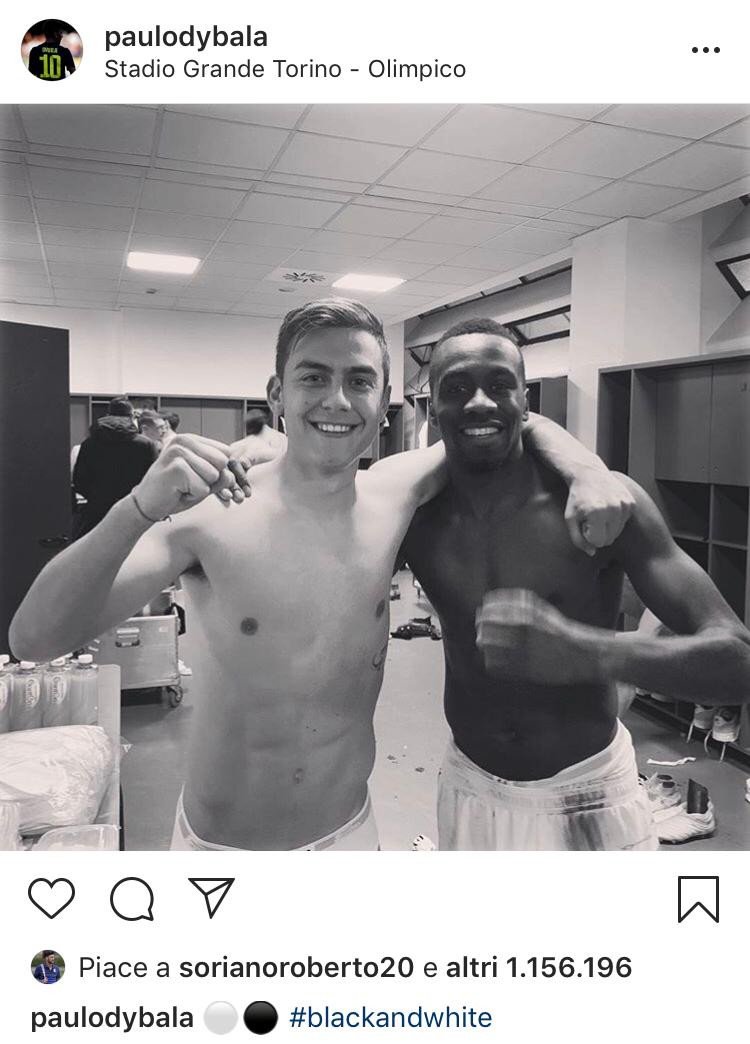
Task: Click the #blackandwhite hashtag
Action: coord(390,1018)
